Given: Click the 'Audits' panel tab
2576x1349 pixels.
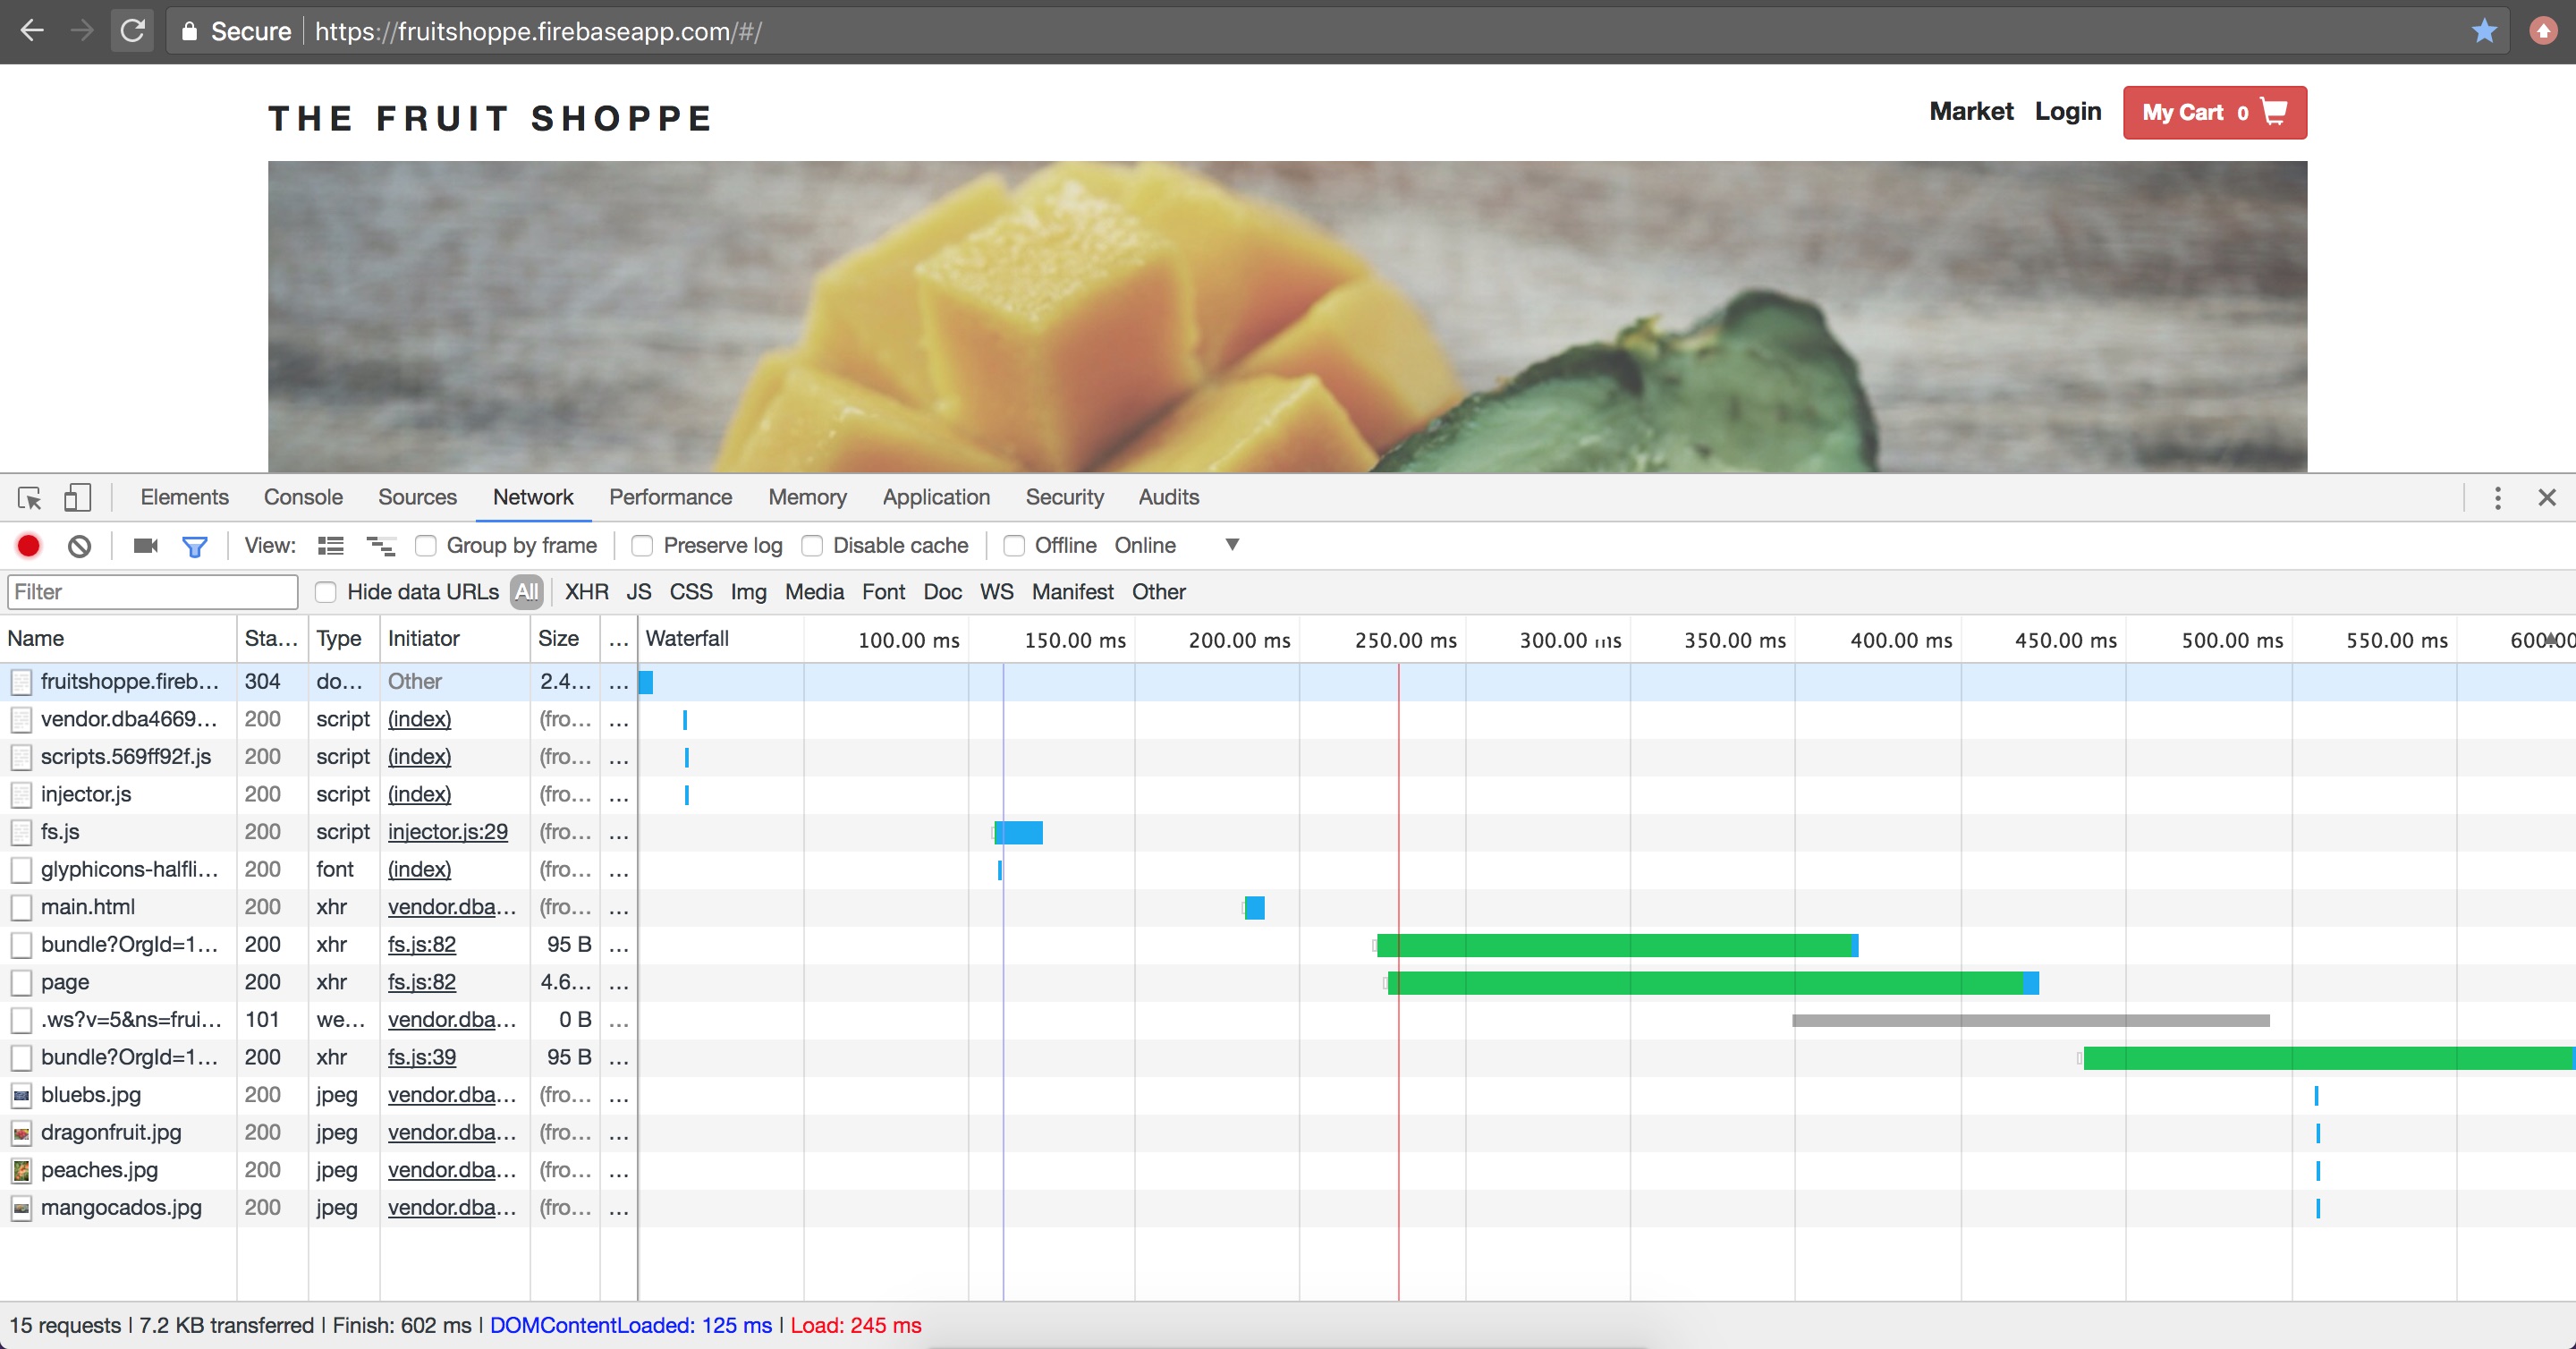Looking at the screenshot, I should pos(1169,497).
